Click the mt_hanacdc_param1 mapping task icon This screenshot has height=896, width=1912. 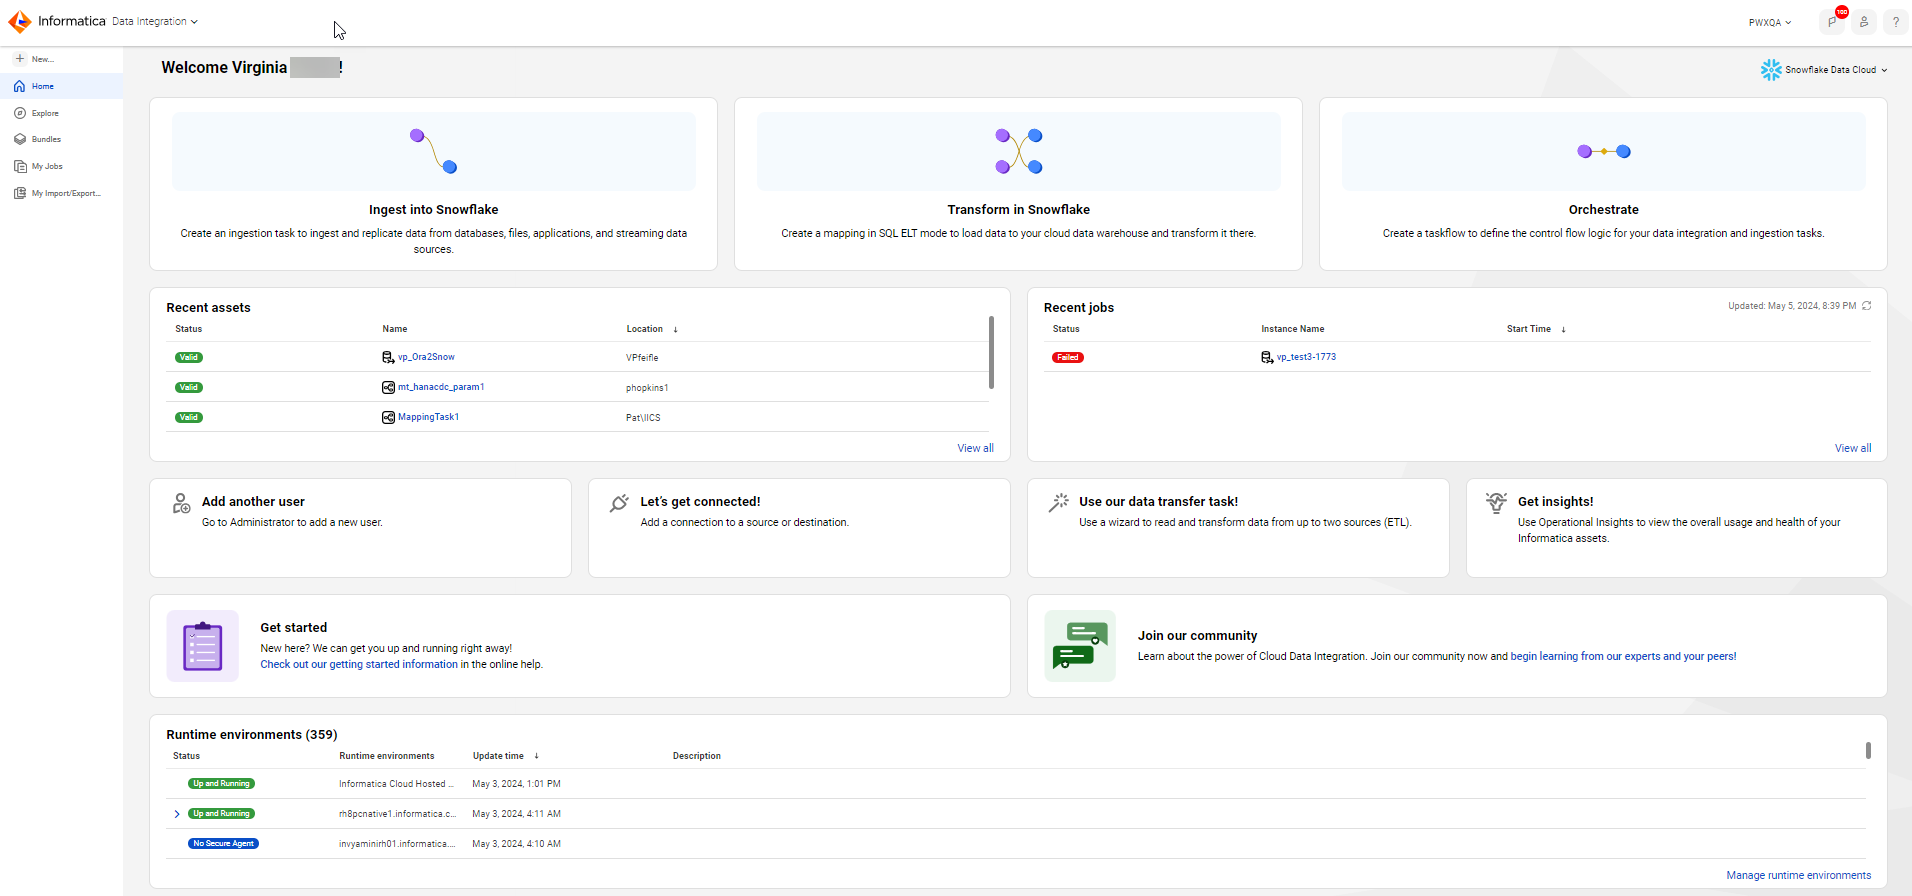pyautogui.click(x=388, y=387)
